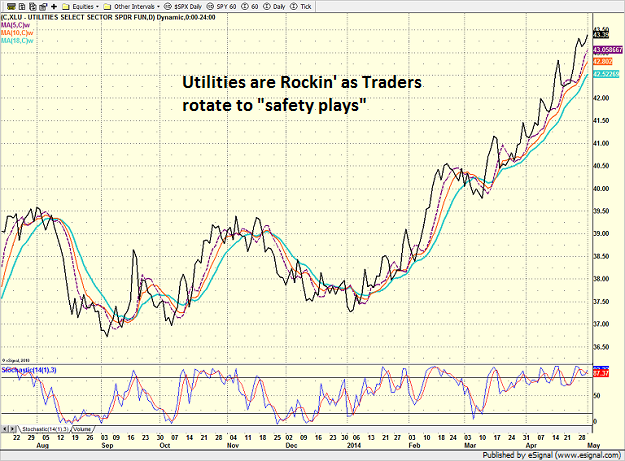Click the black current price tag

601,35
